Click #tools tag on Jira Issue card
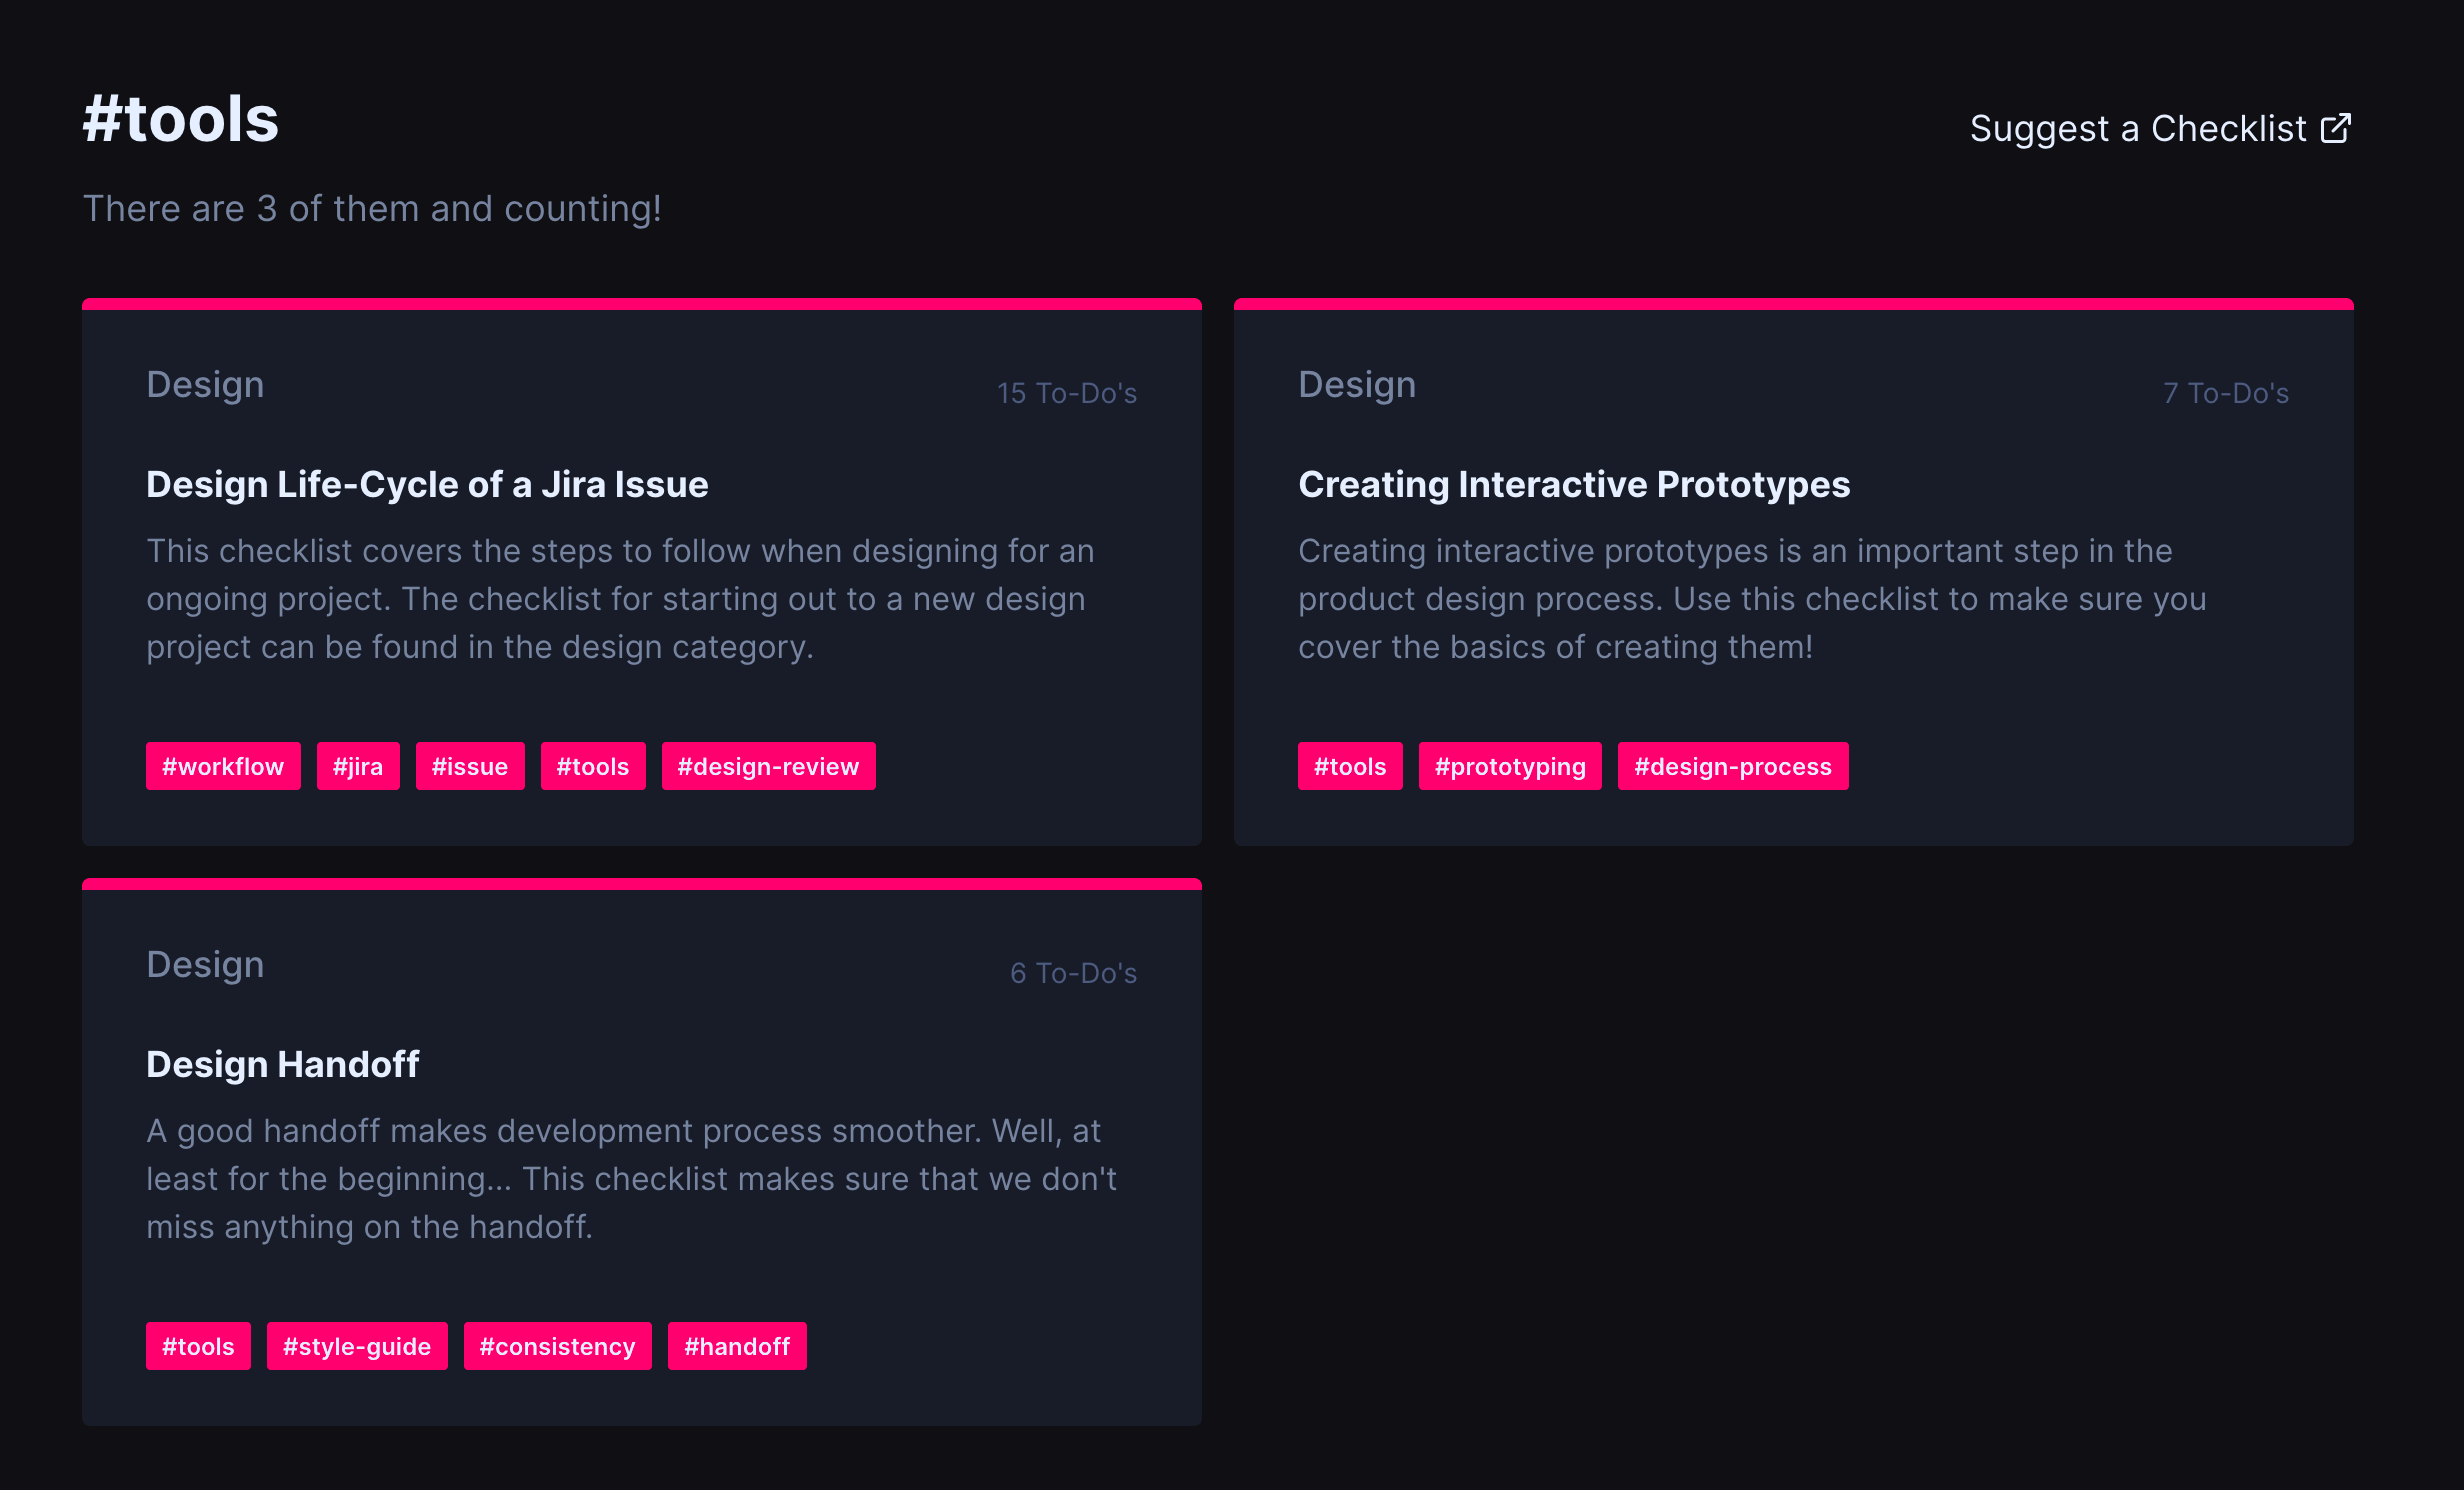Screen dimensions: 2464x1490 (x=593, y=767)
